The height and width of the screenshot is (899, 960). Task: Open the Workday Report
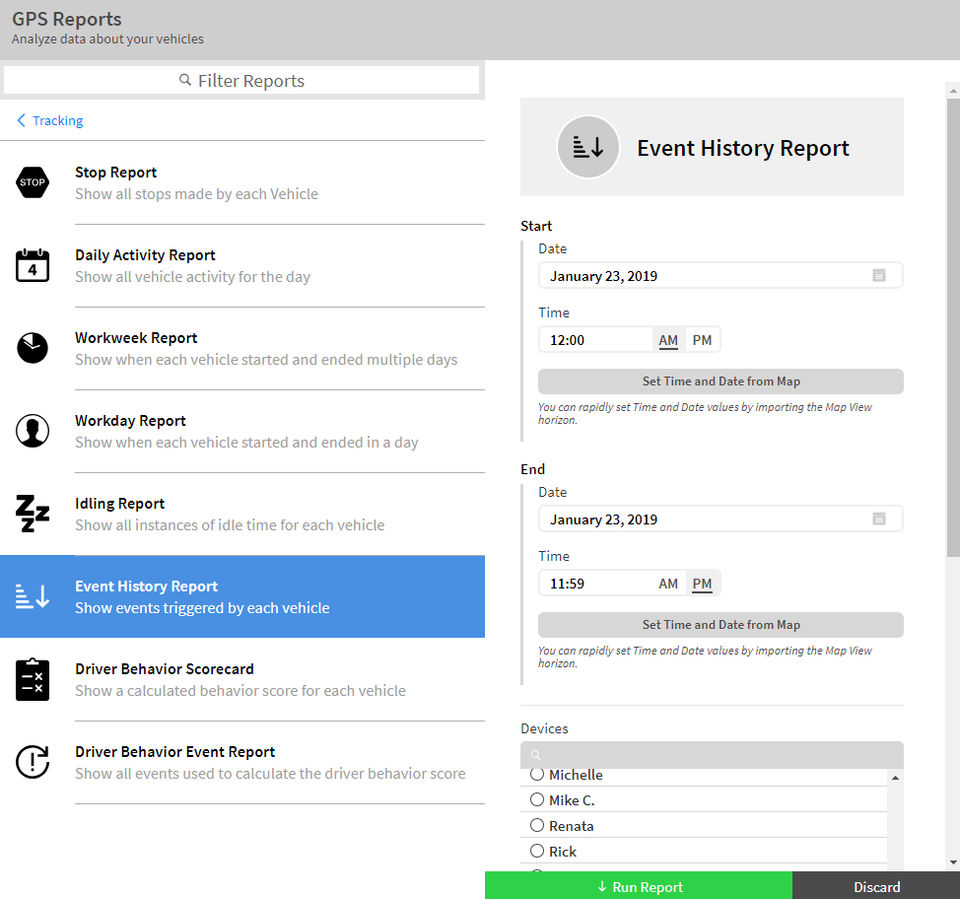click(x=242, y=431)
